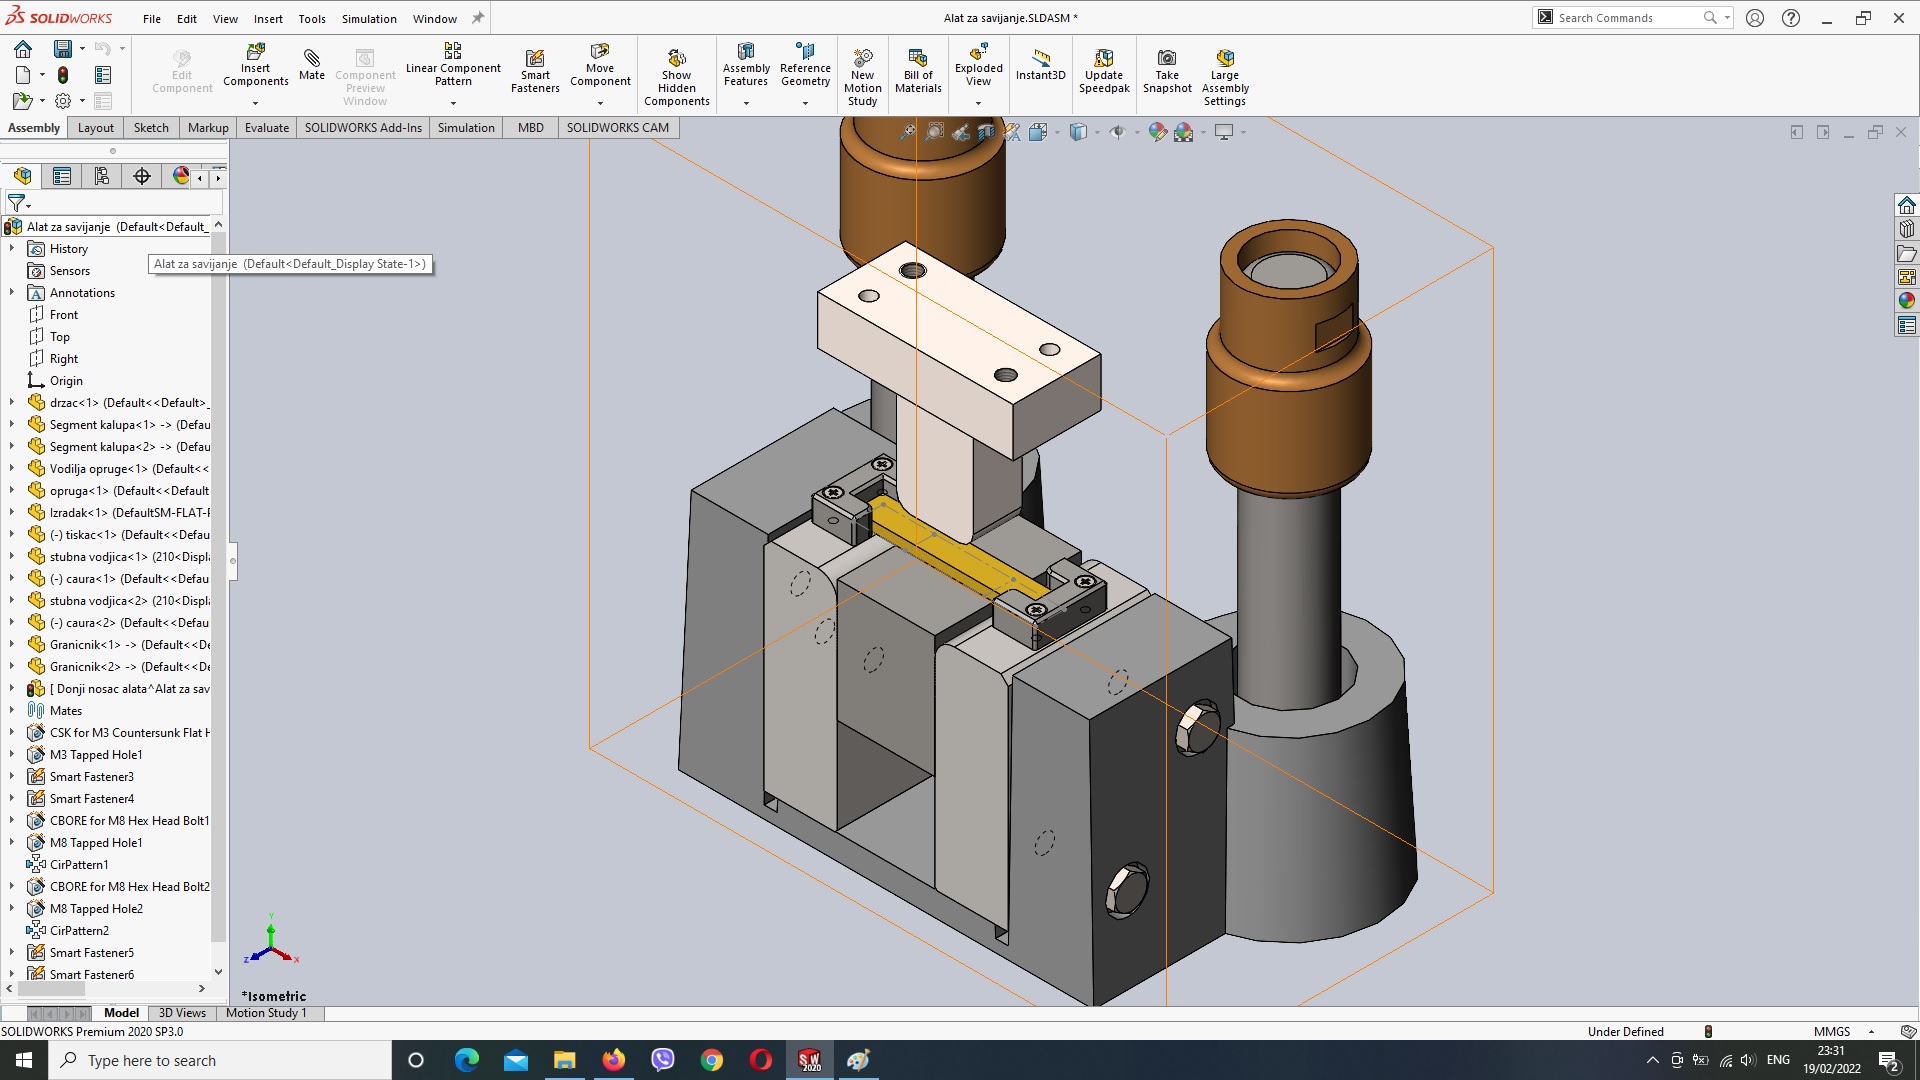
Task: Open the PropertyManager panel tab
Action: (62, 176)
